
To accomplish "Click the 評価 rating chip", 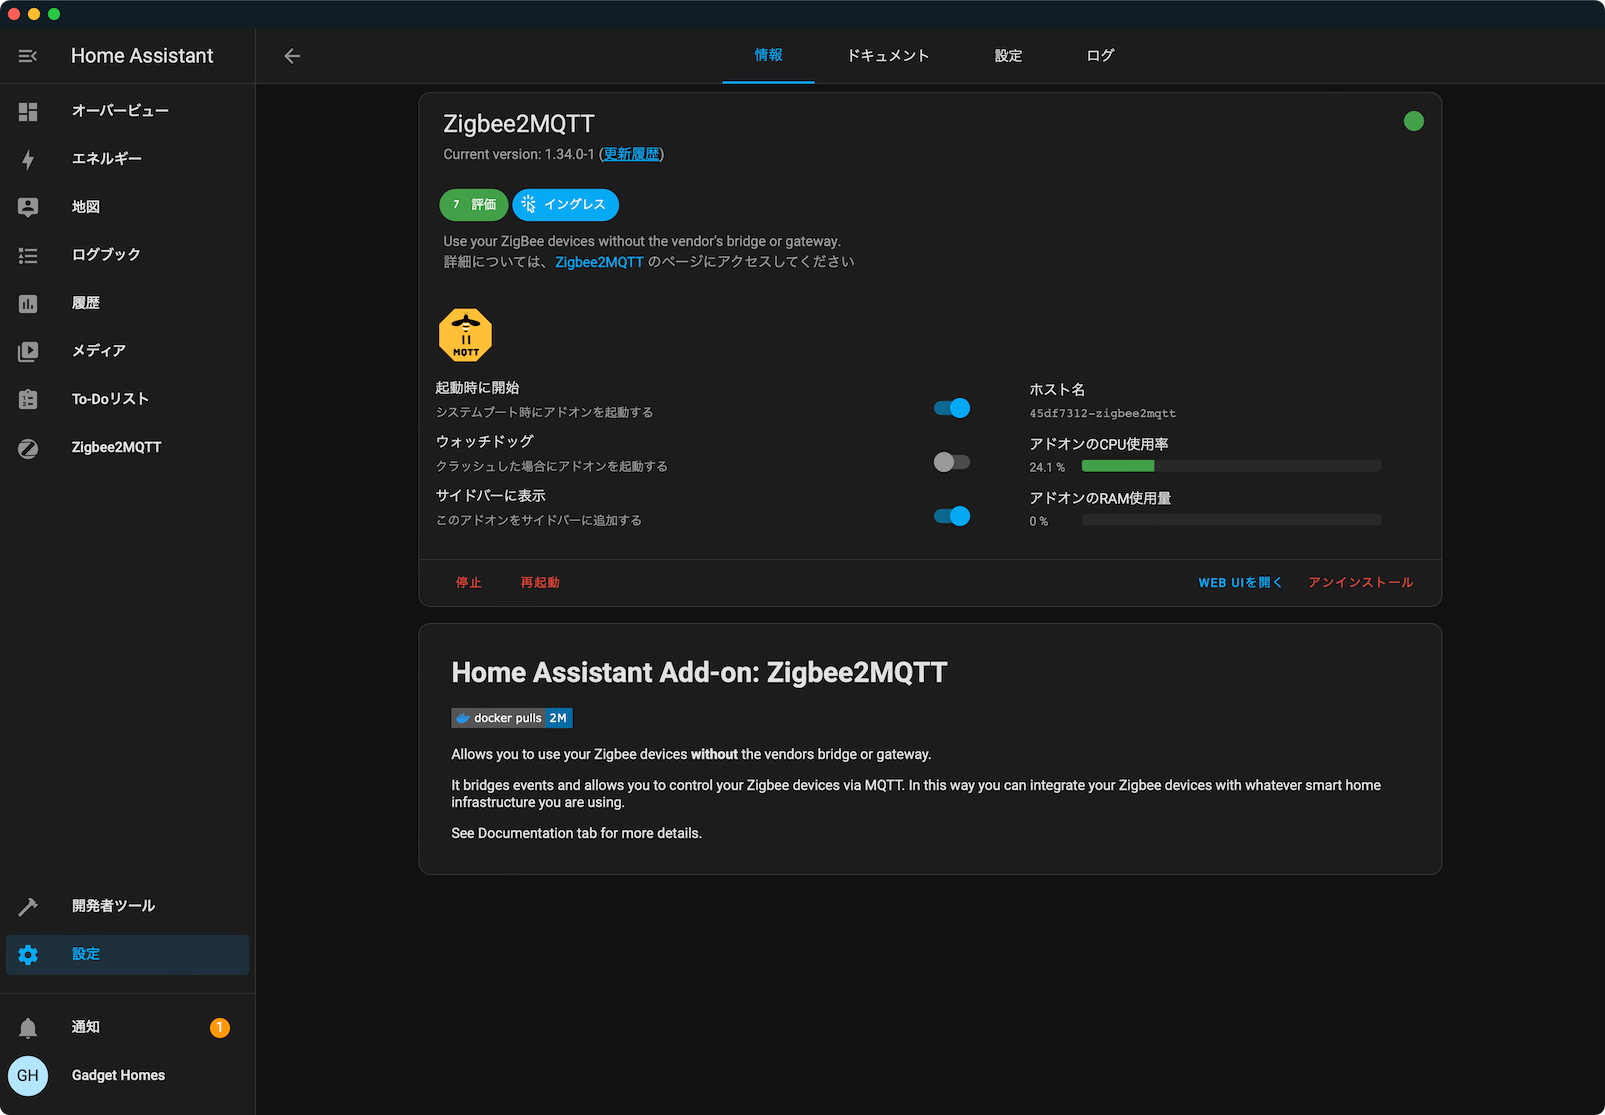I will pyautogui.click(x=474, y=205).
